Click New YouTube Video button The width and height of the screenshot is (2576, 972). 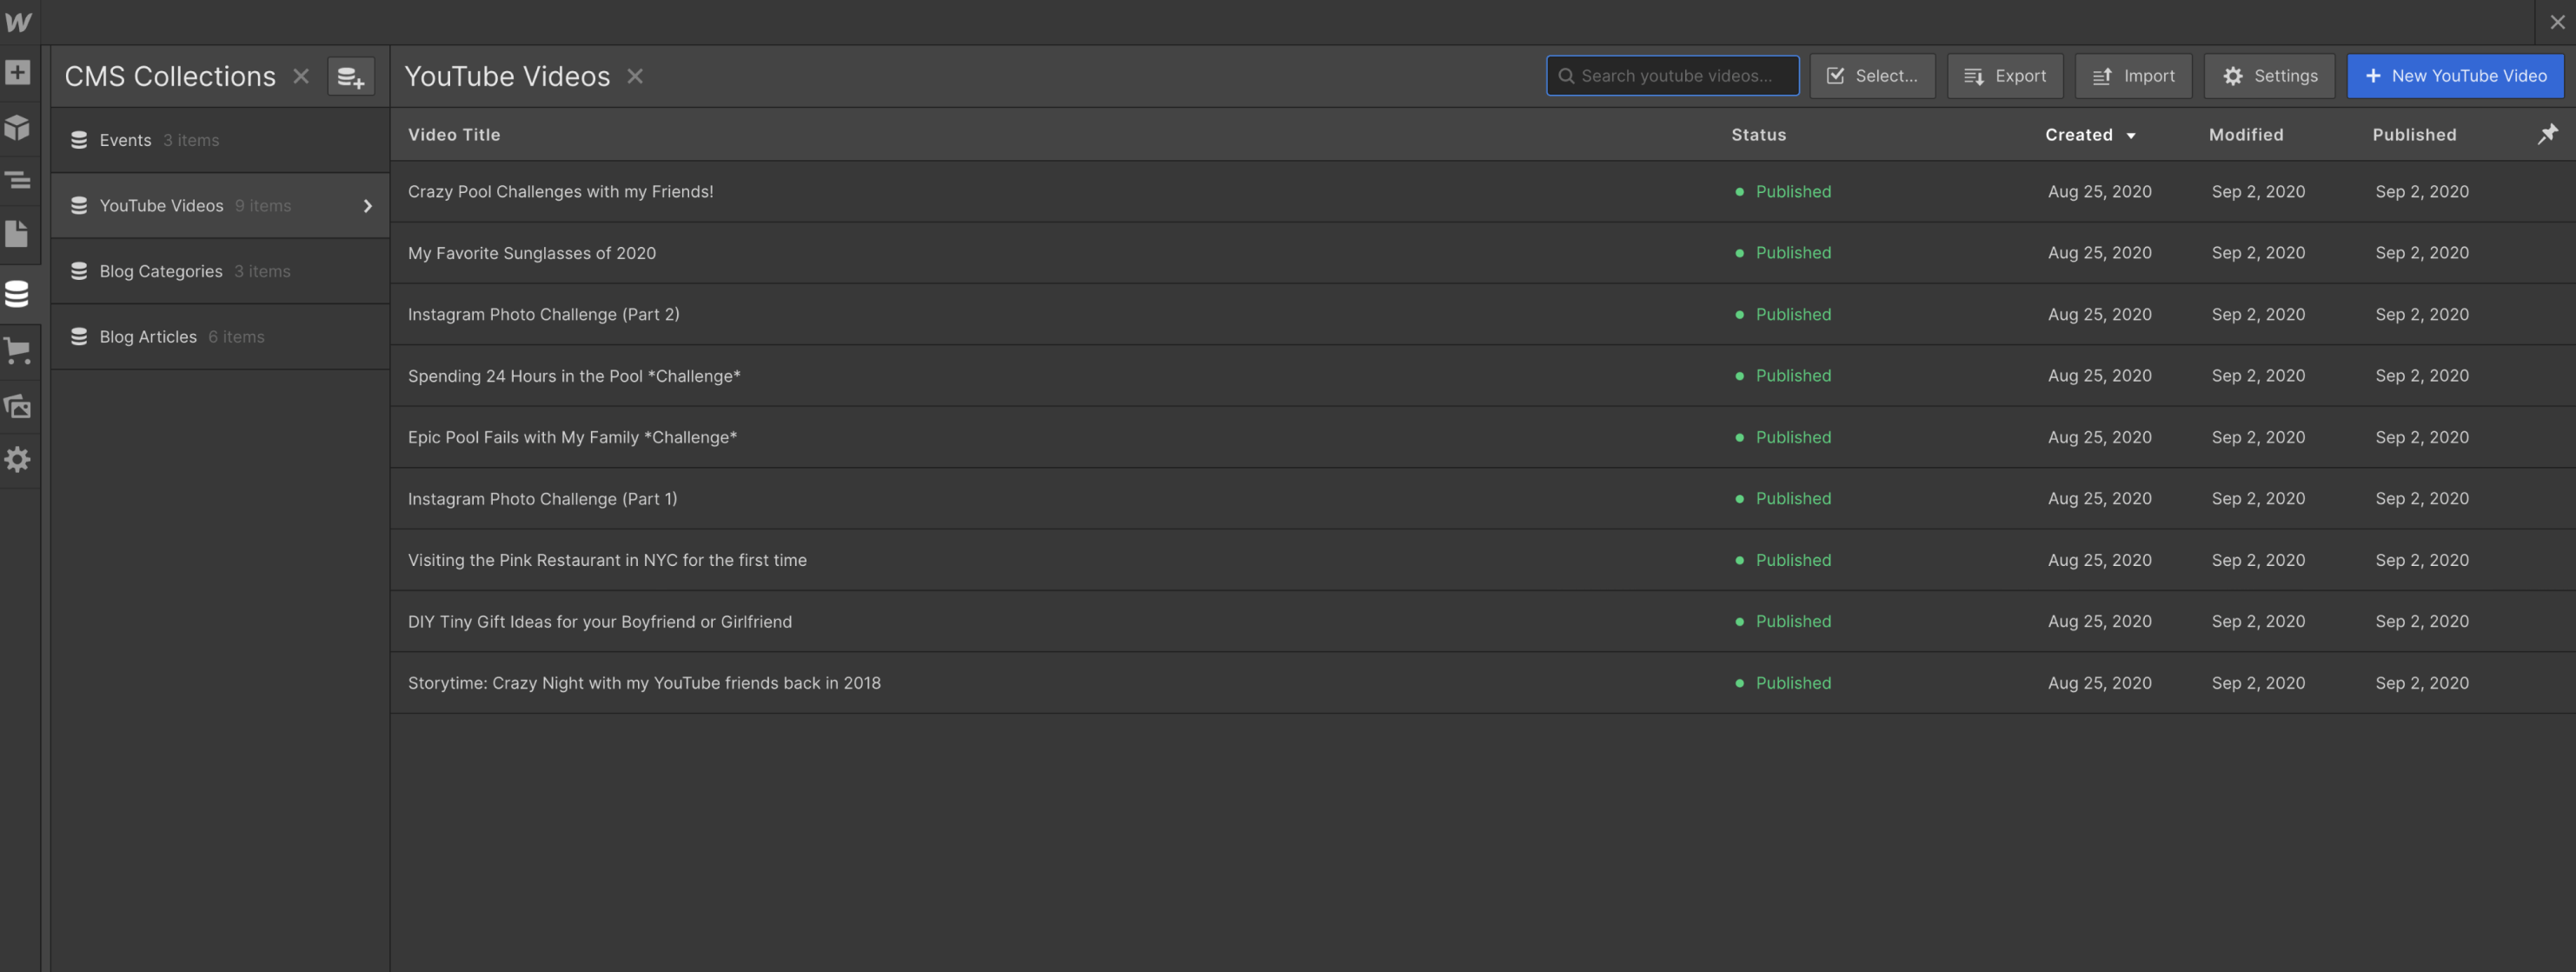[2455, 76]
